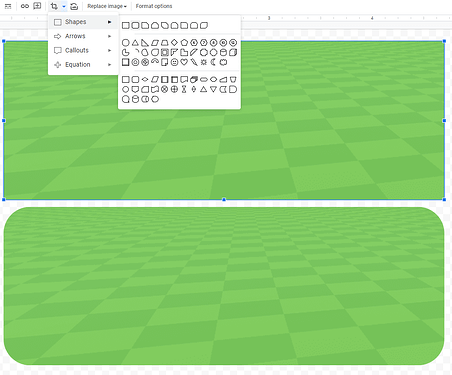The height and width of the screenshot is (375, 452).
Task: Click the crop image icon
Action: pos(54,6)
